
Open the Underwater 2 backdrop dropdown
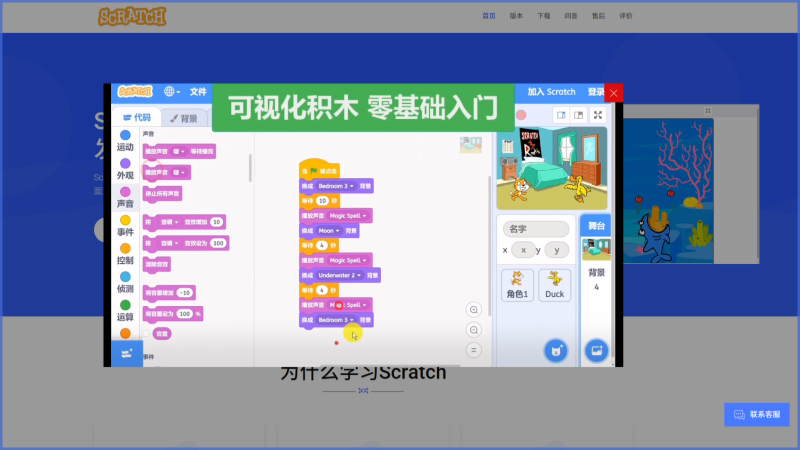(x=339, y=276)
